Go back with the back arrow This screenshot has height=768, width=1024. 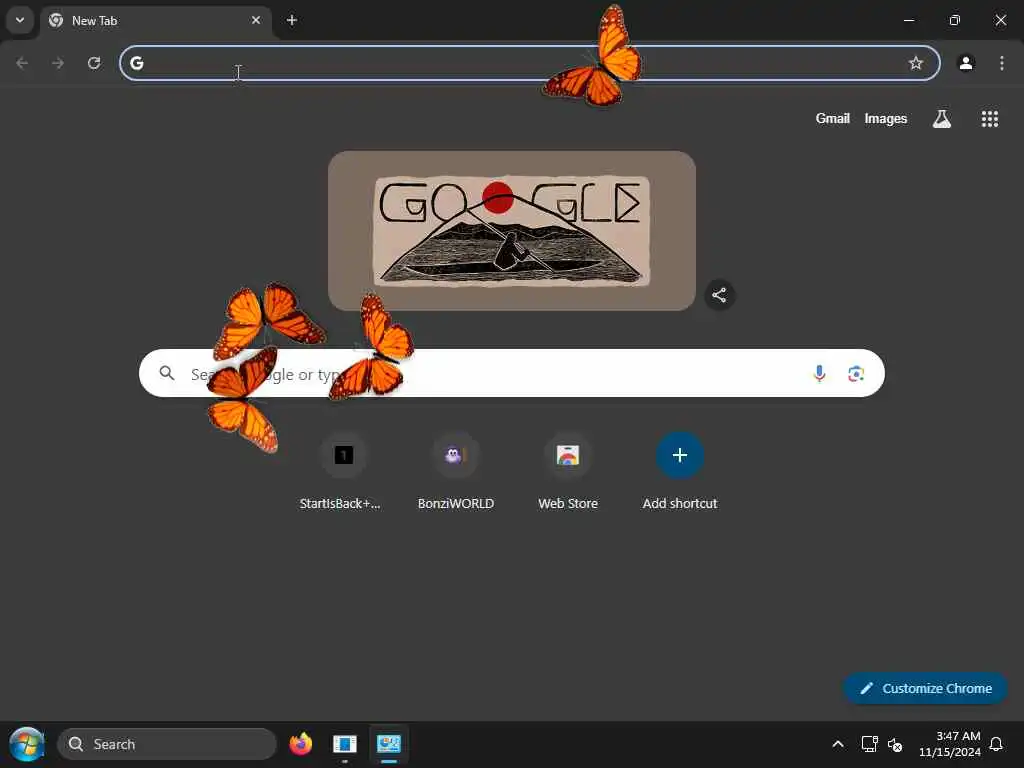(22, 63)
